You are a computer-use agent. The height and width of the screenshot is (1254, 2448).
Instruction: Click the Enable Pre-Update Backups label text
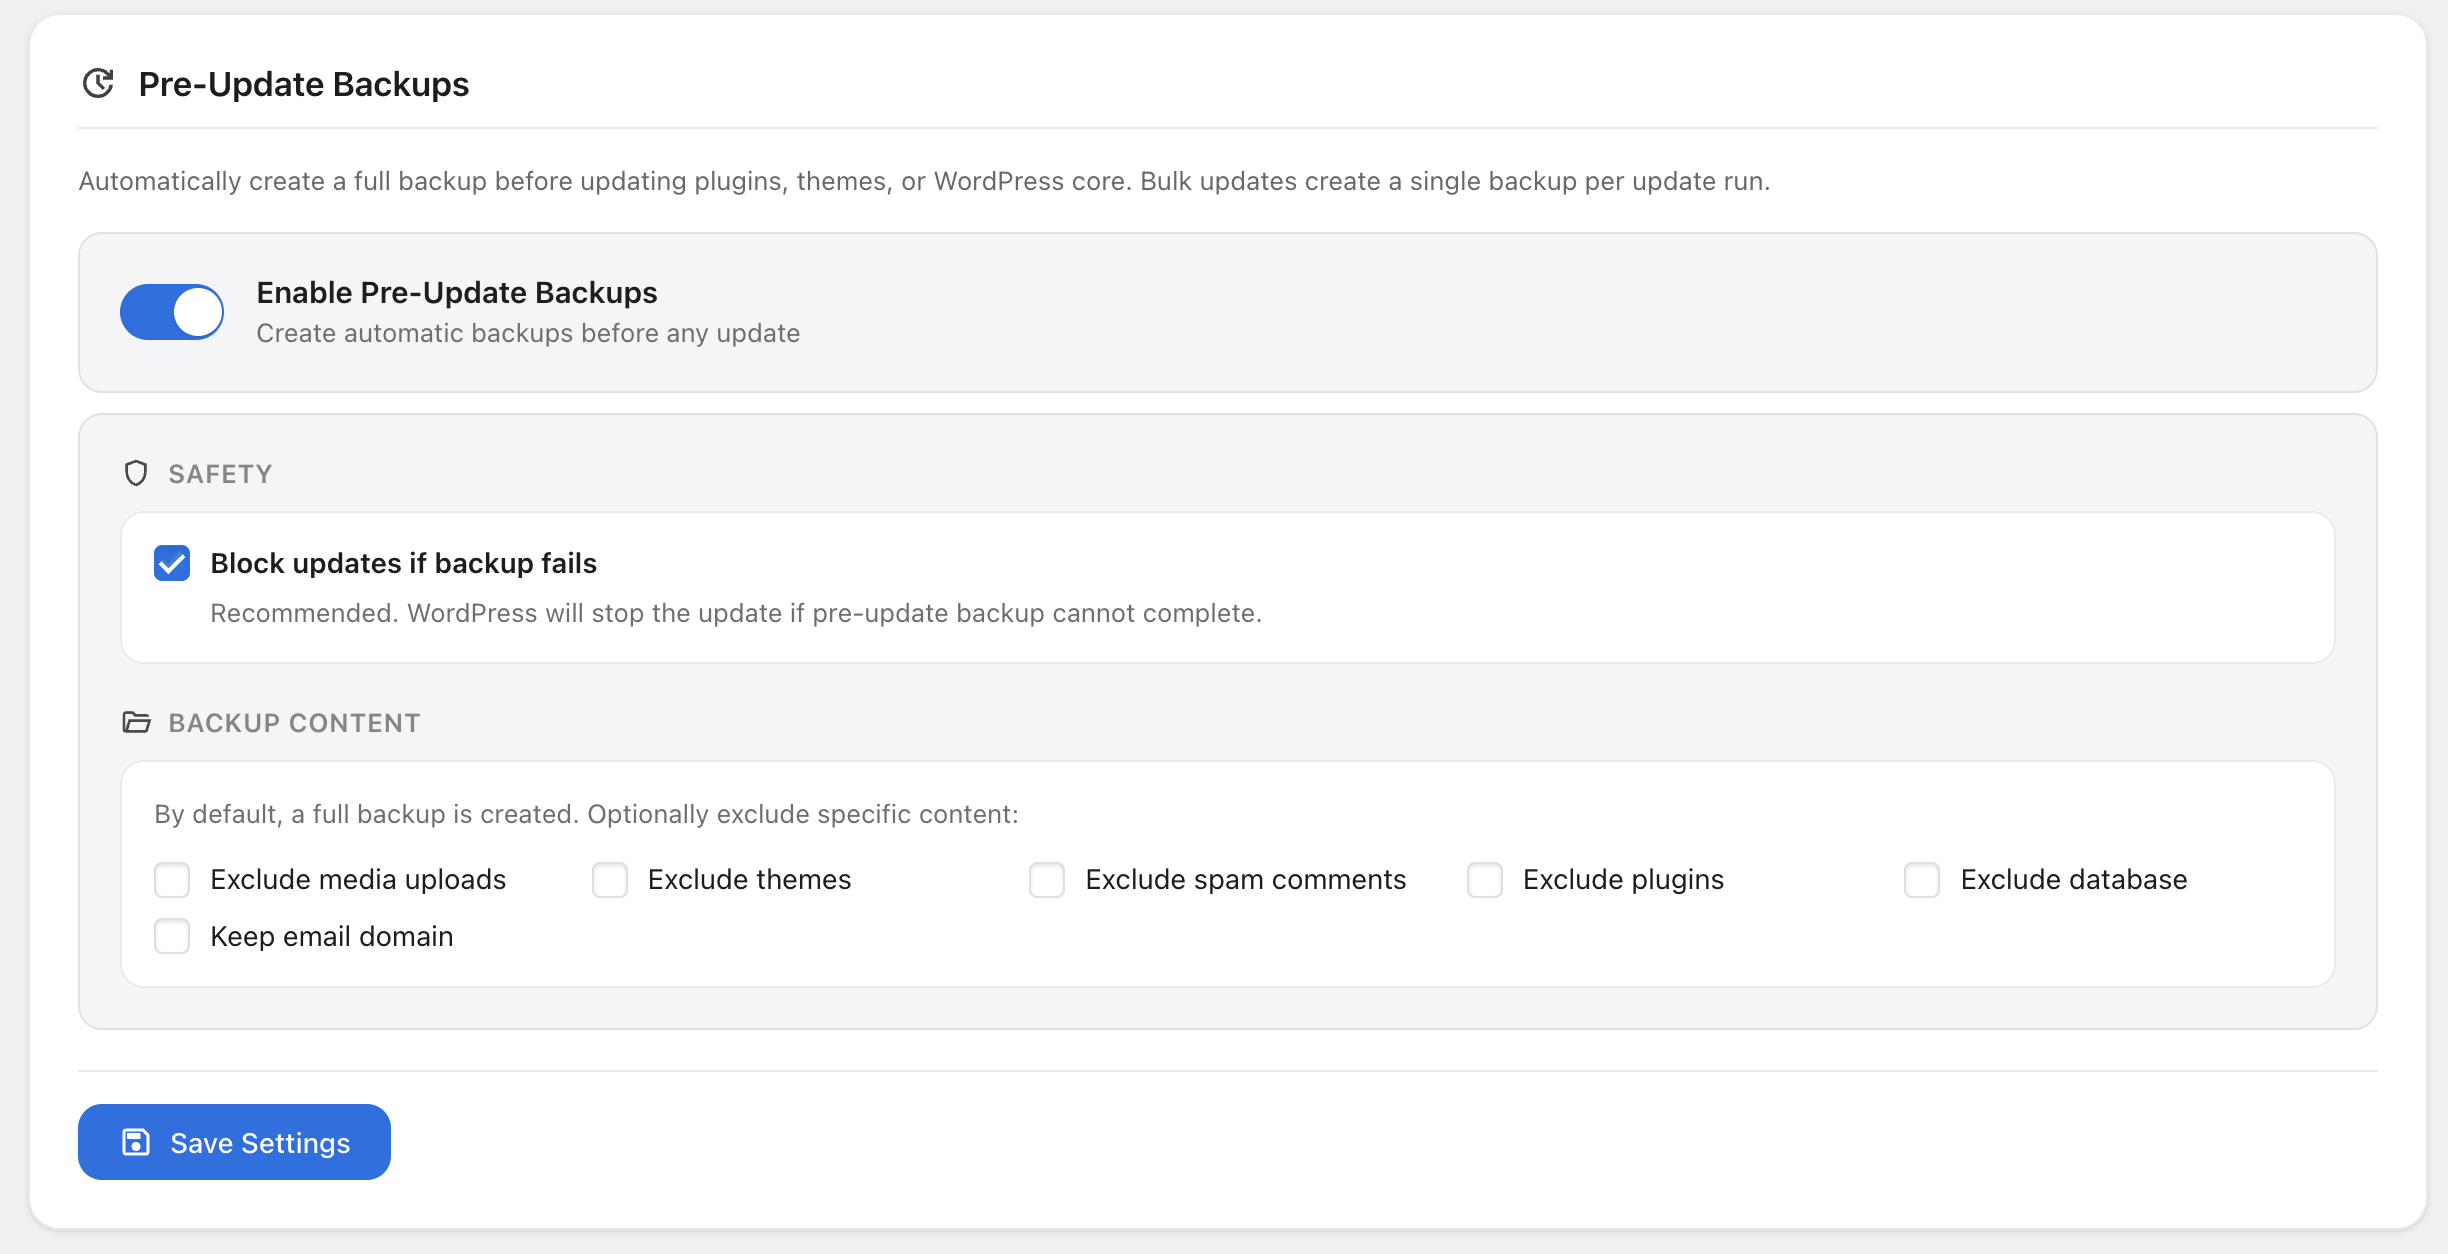[457, 292]
